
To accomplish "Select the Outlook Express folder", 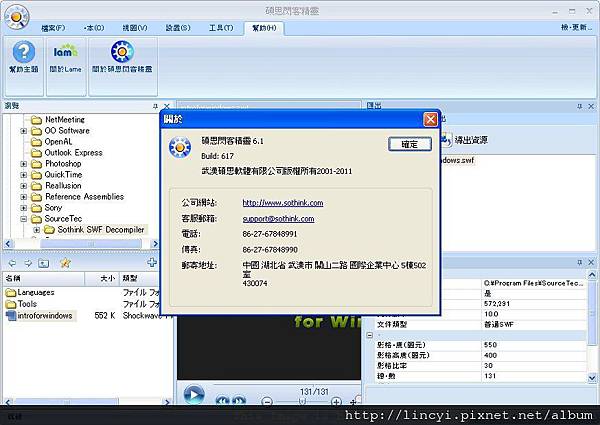I will pos(73,153).
